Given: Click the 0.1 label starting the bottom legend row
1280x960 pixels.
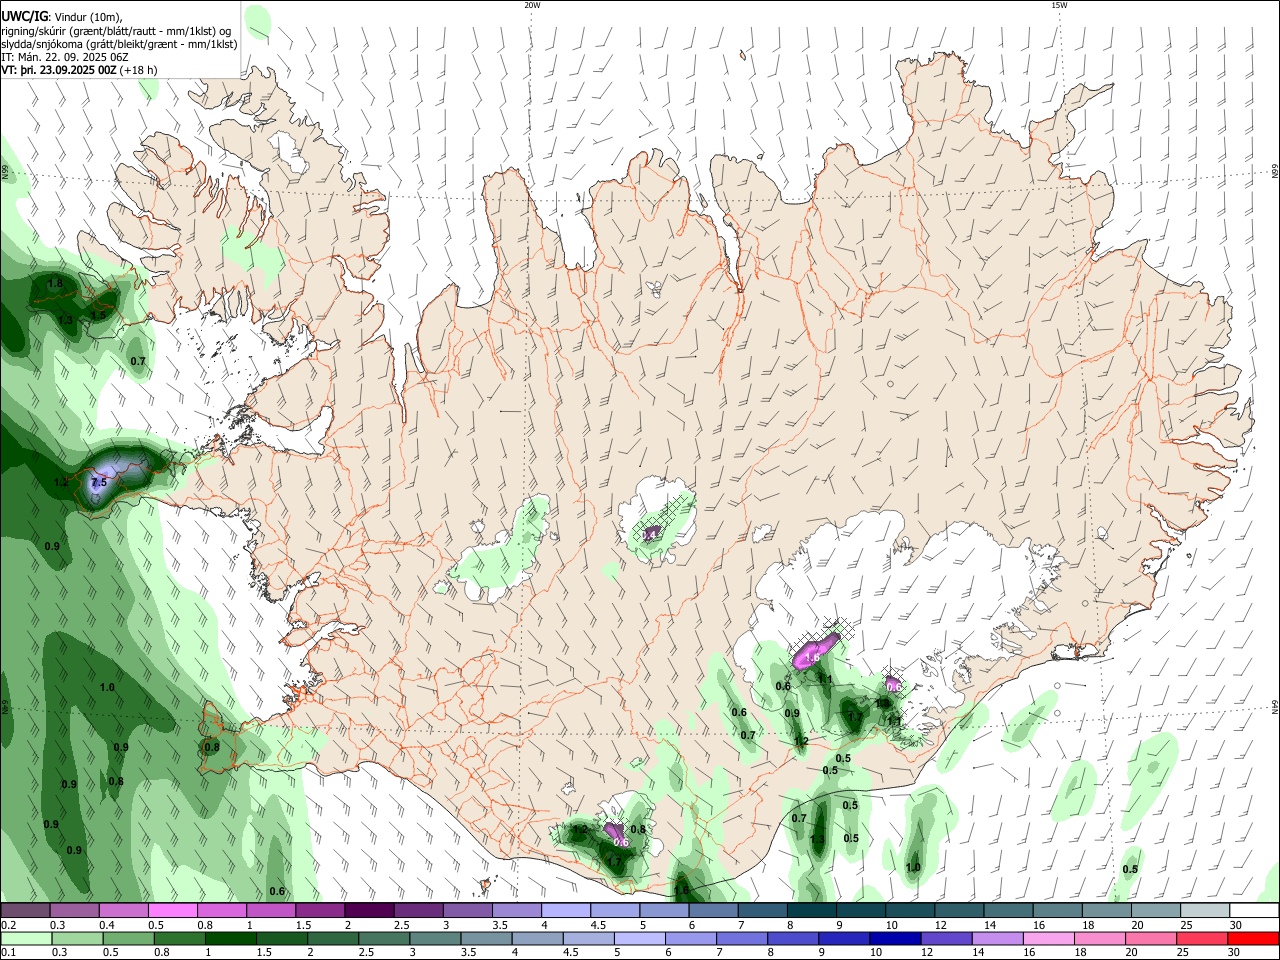Looking at the screenshot, I should pos(8,953).
